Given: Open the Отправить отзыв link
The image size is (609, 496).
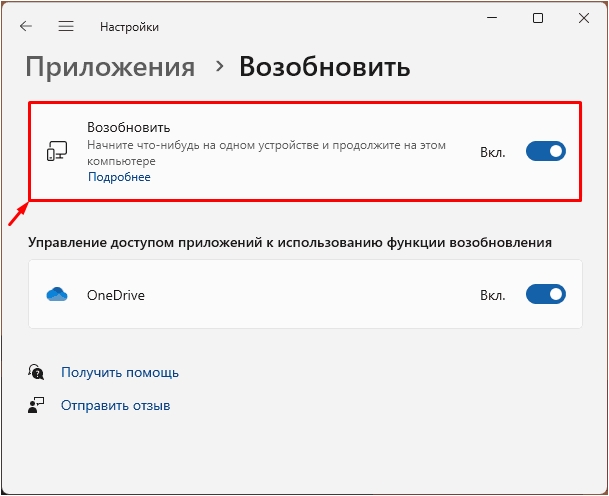Looking at the screenshot, I should coord(116,406).
